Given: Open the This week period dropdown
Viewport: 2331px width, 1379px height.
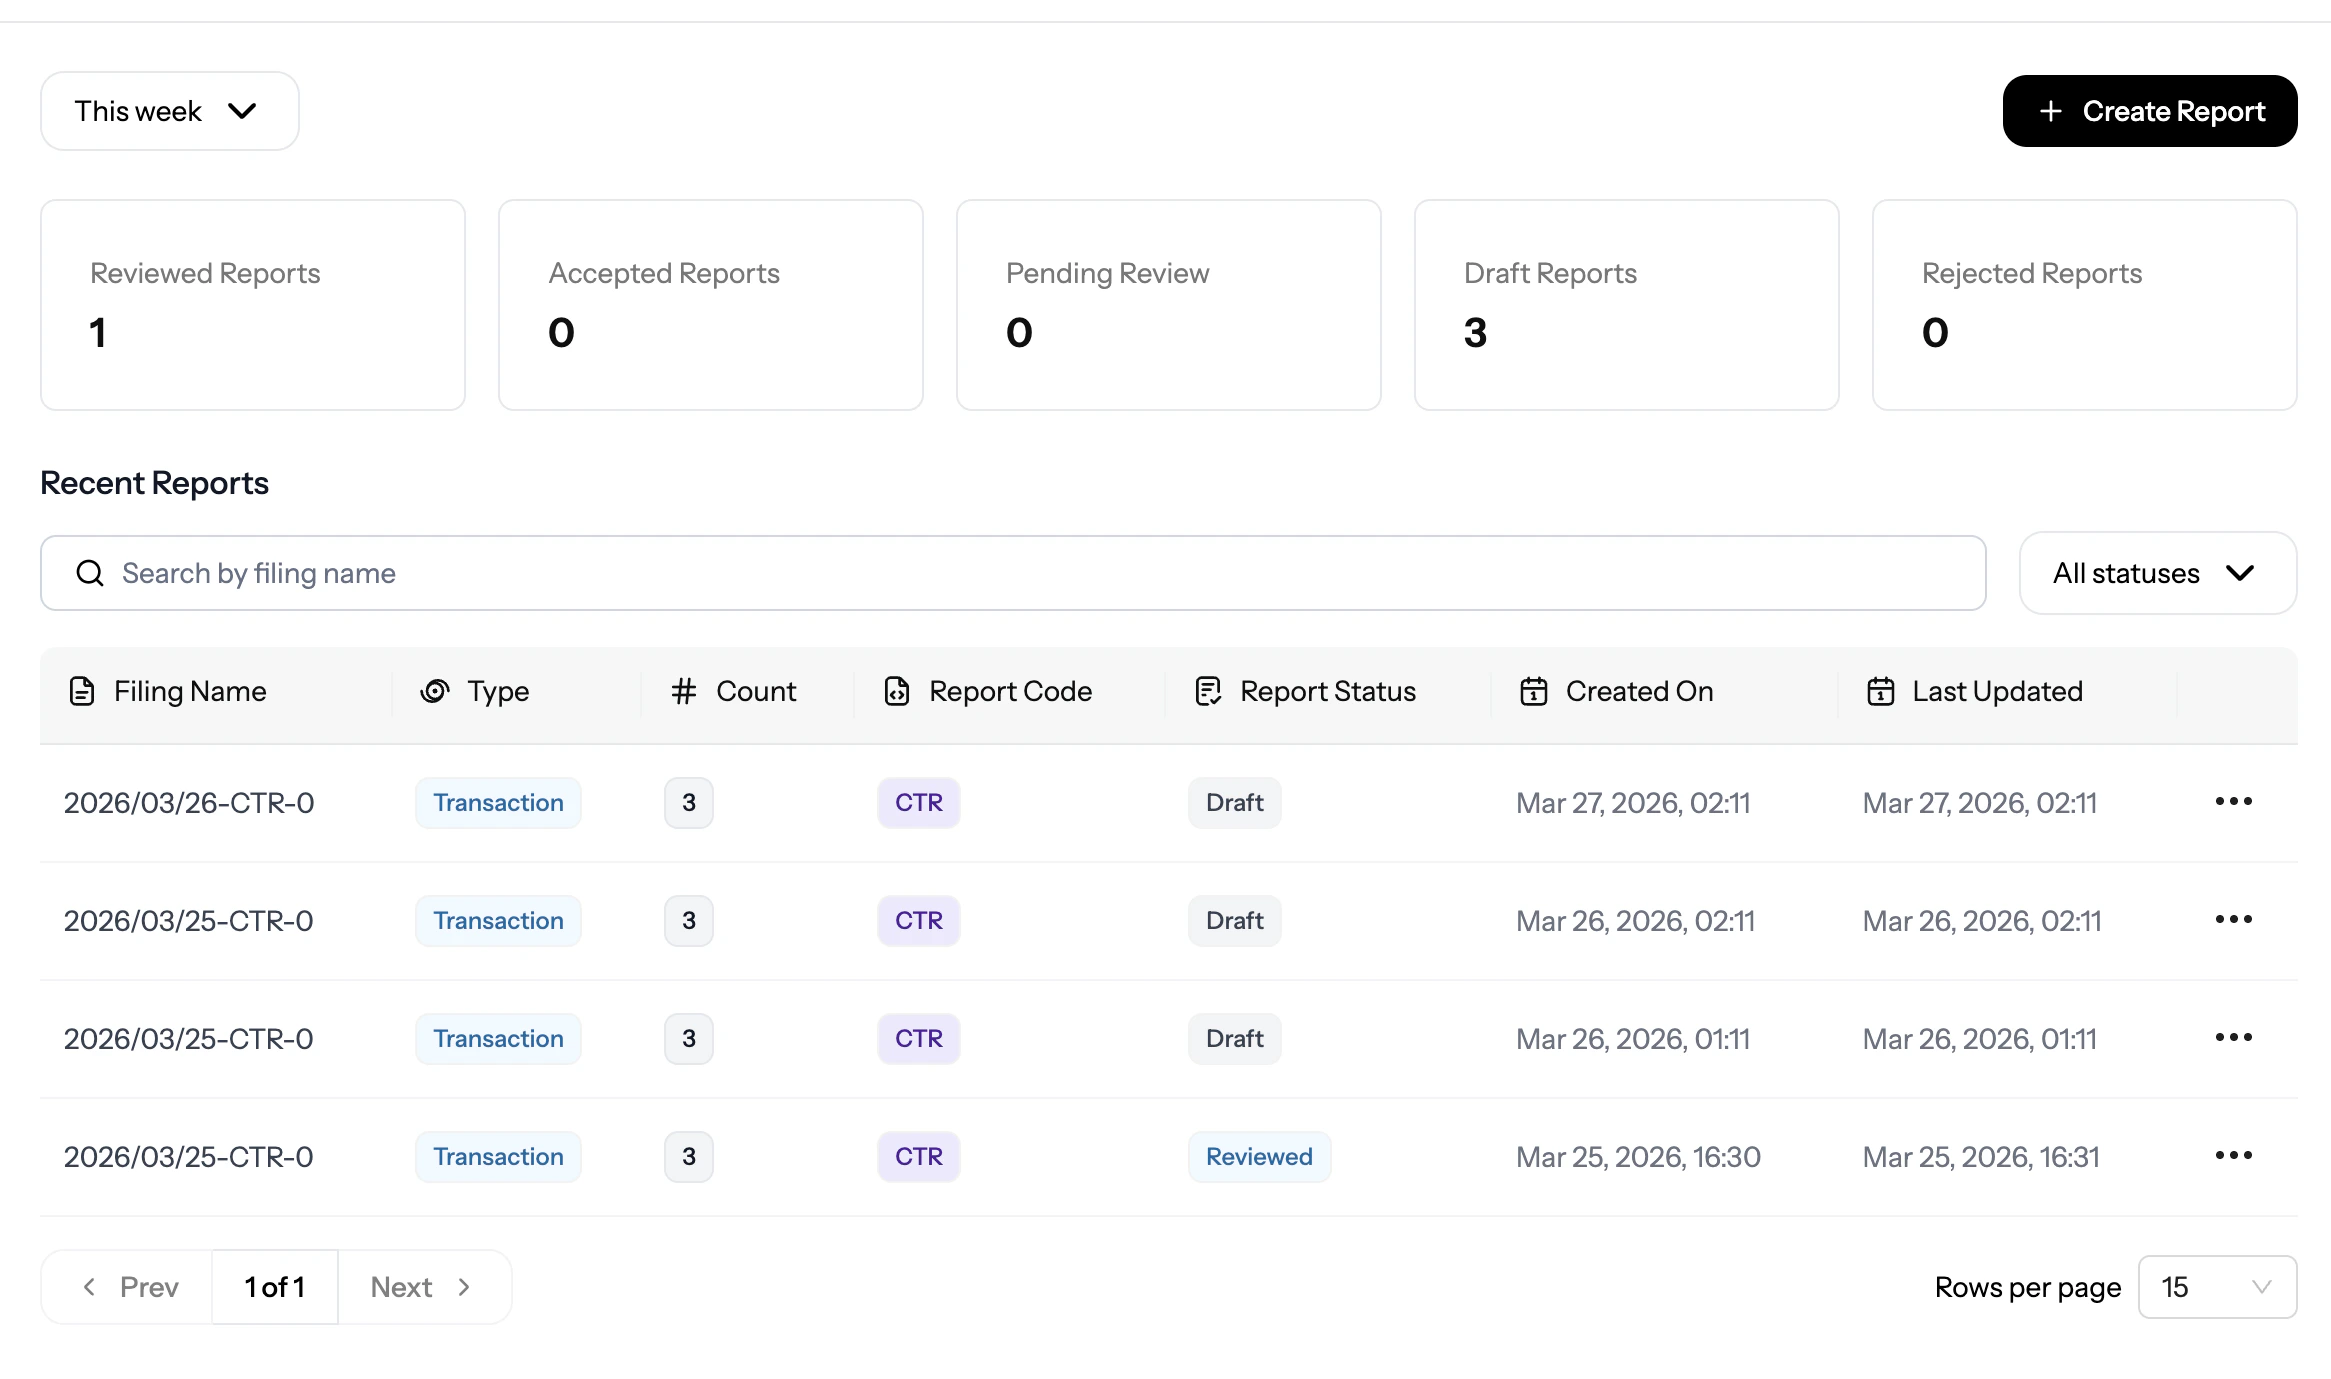Looking at the screenshot, I should [169, 111].
